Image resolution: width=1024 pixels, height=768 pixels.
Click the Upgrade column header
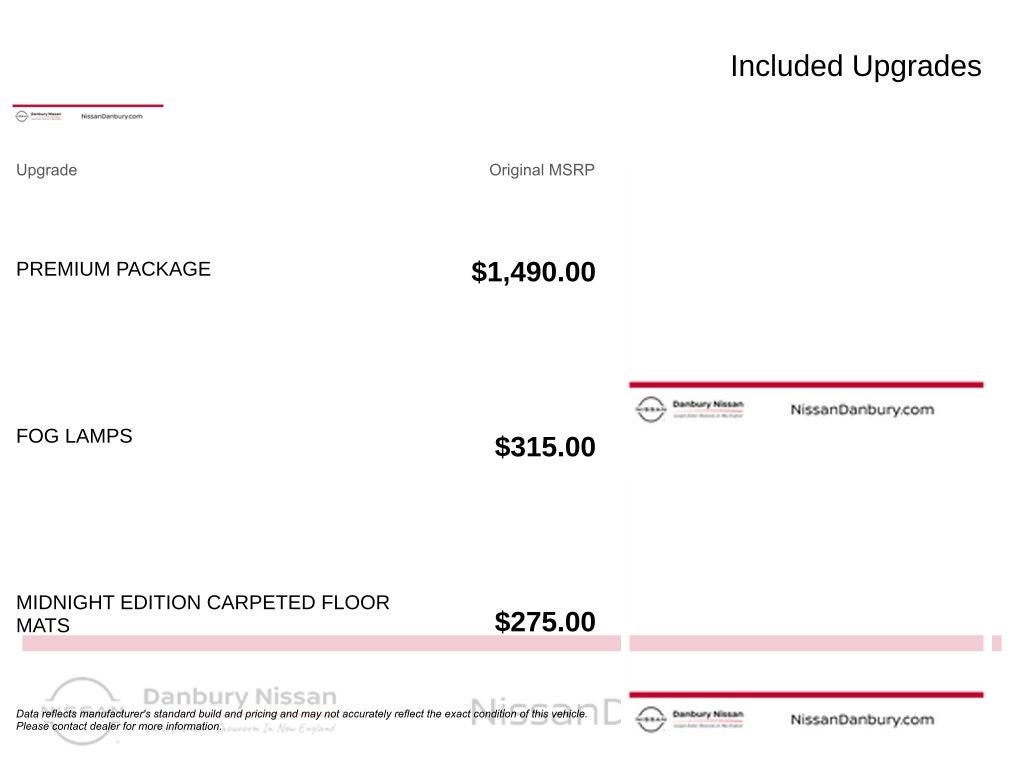[x=46, y=170]
